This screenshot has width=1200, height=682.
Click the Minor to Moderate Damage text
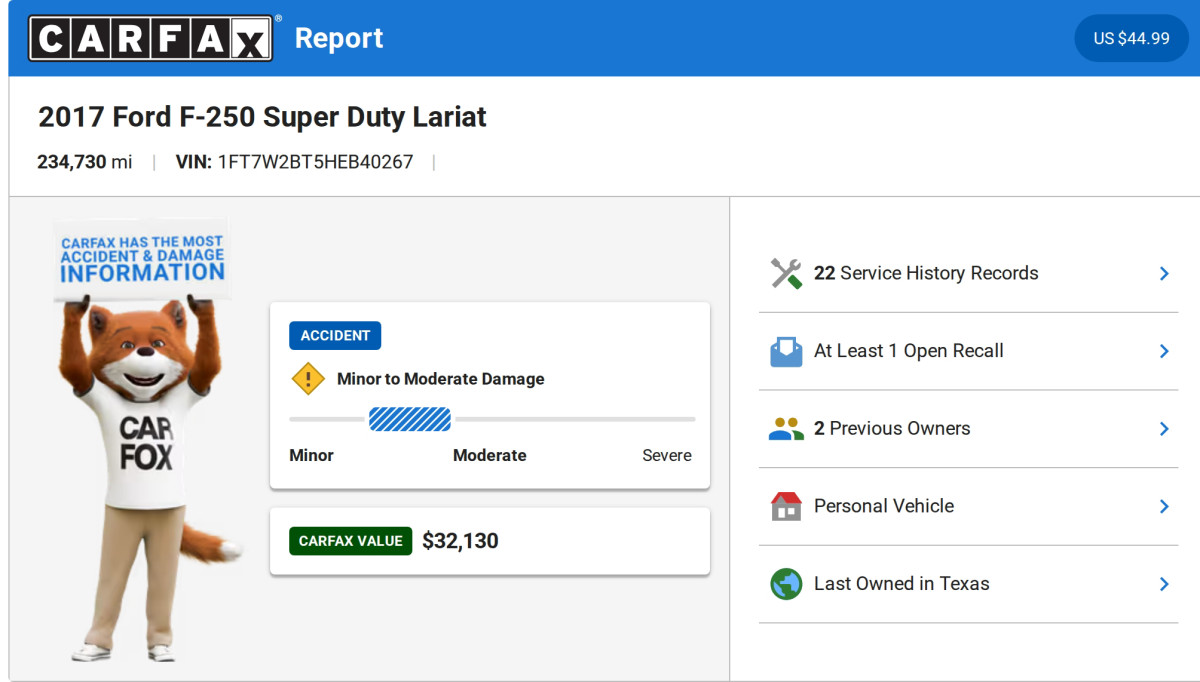tap(441, 379)
